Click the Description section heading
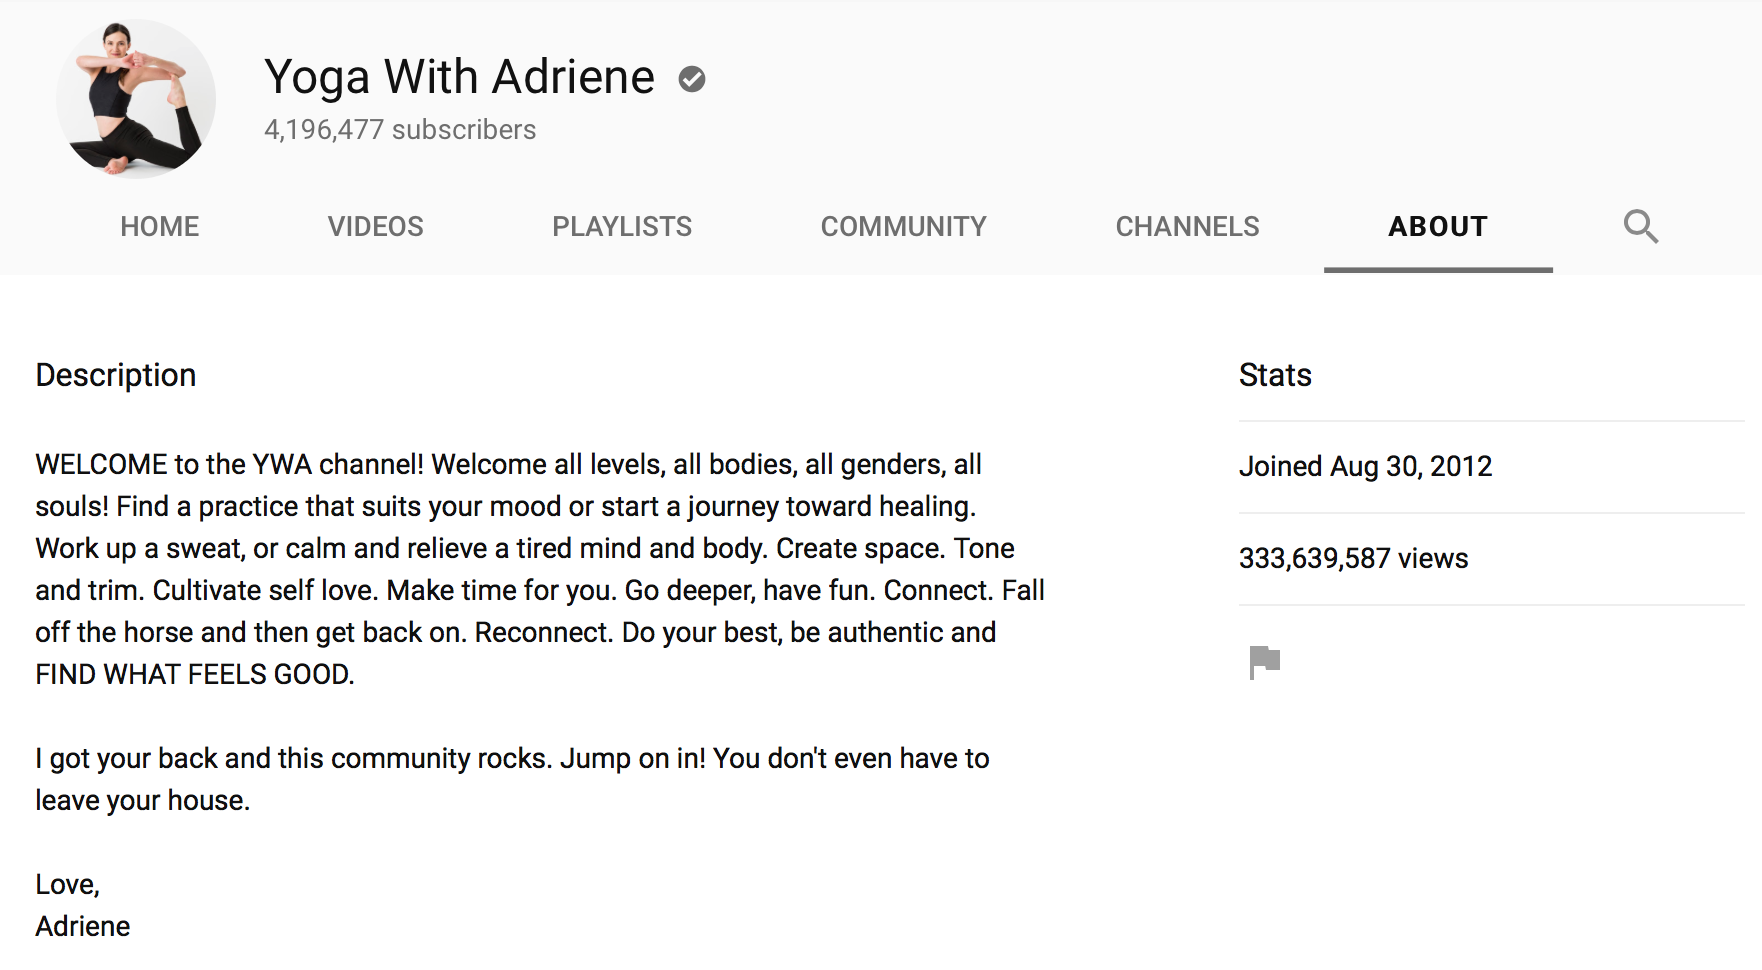The width and height of the screenshot is (1762, 970). (115, 375)
